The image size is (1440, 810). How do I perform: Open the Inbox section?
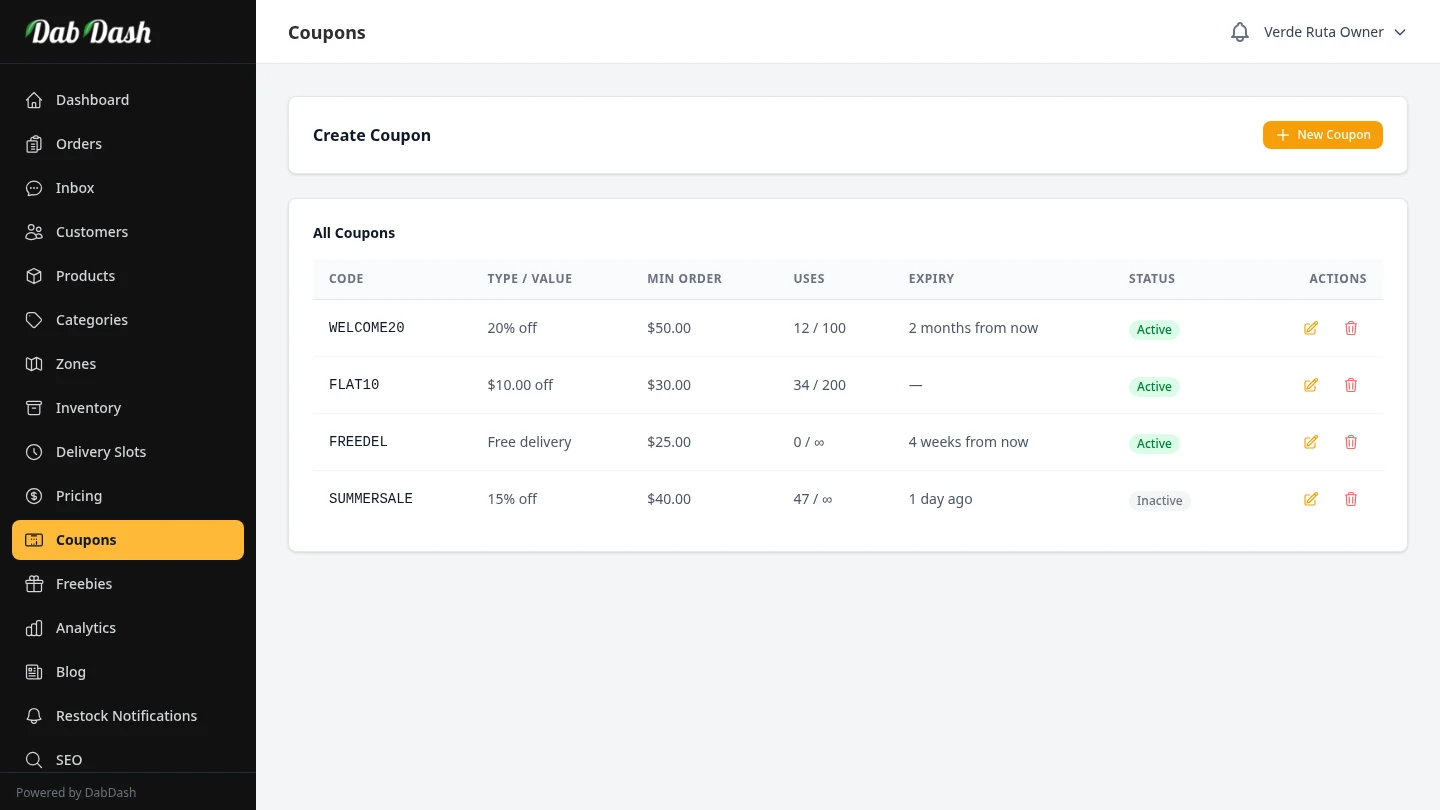75,188
